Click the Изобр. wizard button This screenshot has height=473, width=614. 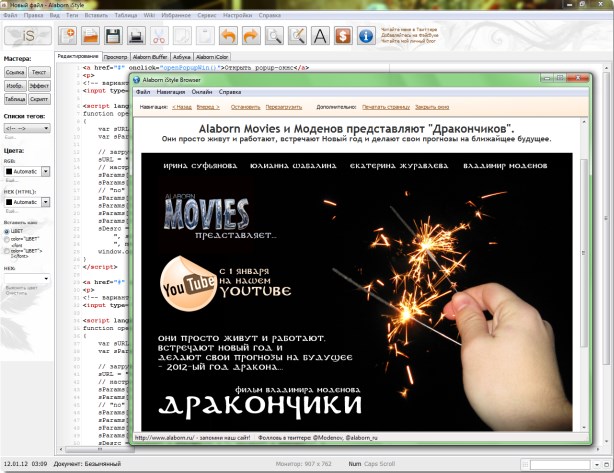(15, 85)
